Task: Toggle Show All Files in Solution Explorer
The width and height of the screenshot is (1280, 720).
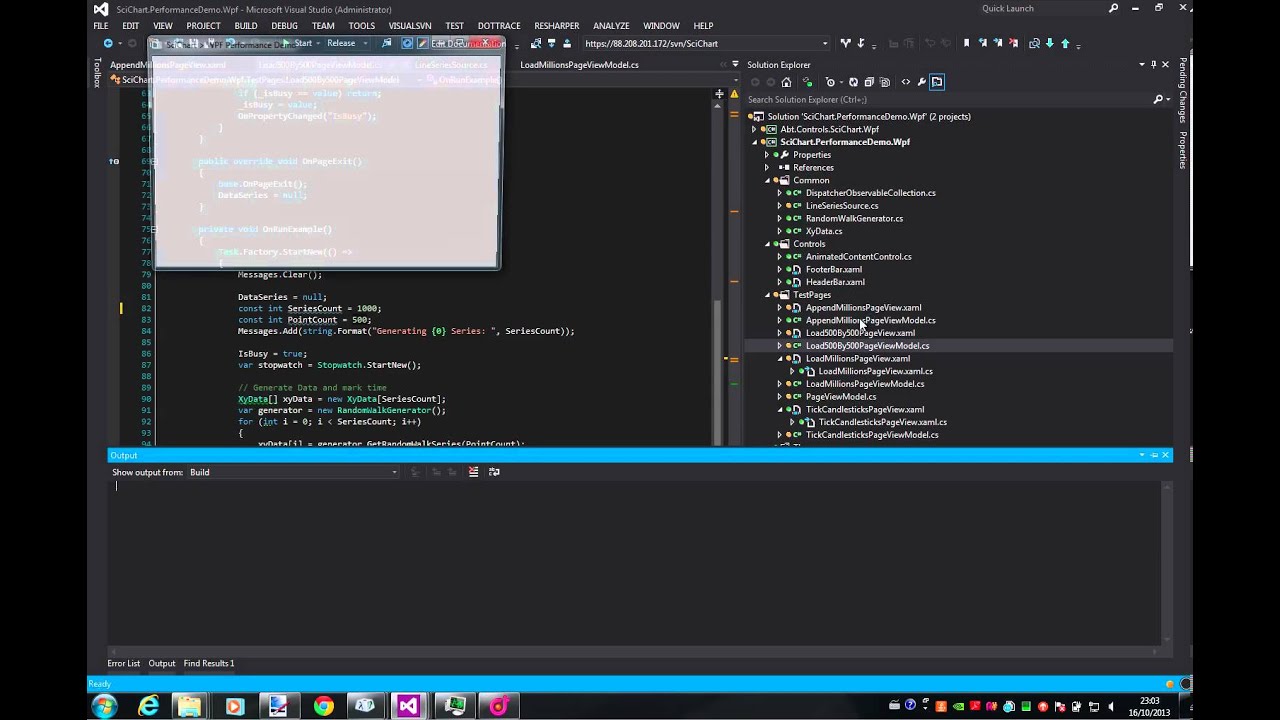Action: pyautogui.click(x=885, y=82)
